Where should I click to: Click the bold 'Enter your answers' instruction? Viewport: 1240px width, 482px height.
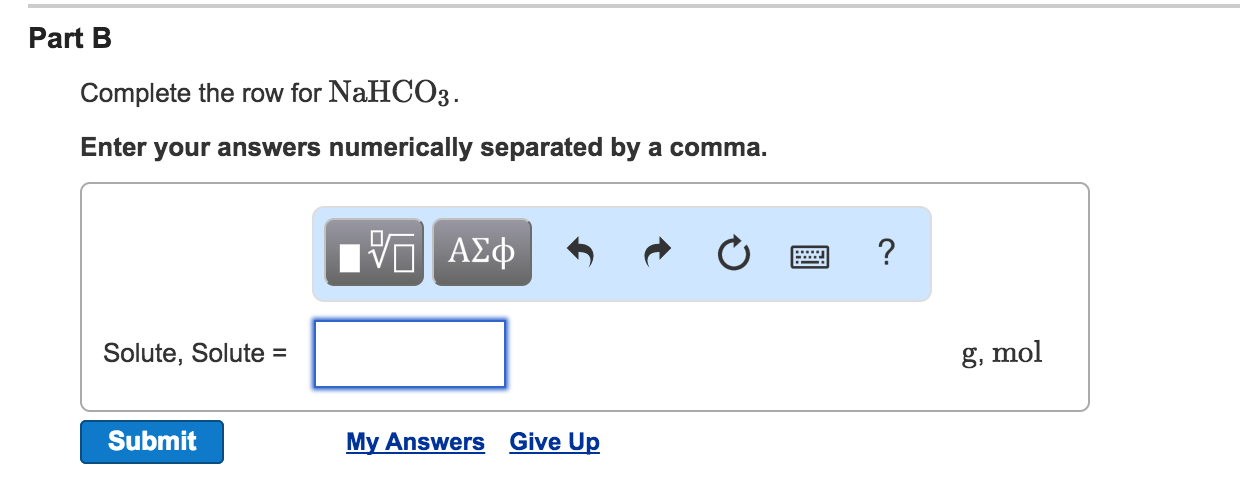pyautogui.click(x=424, y=148)
